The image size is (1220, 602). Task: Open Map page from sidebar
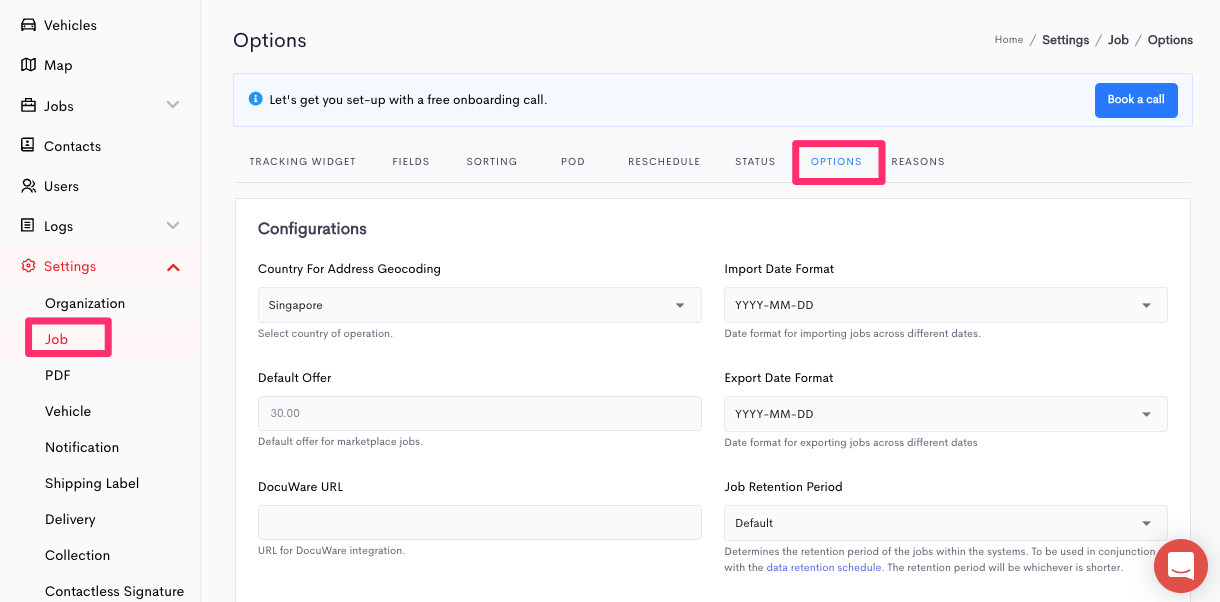[58, 65]
